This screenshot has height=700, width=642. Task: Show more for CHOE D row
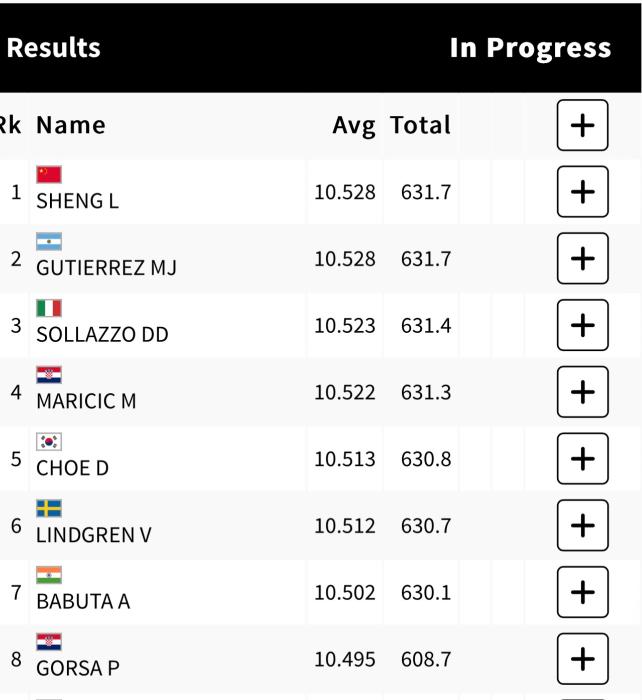tap(582, 459)
